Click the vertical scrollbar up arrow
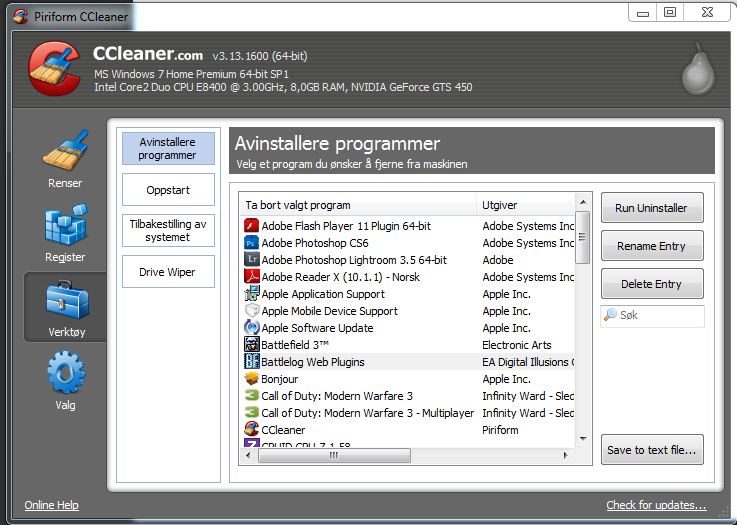Viewport: 737px width, 525px height. click(x=583, y=202)
